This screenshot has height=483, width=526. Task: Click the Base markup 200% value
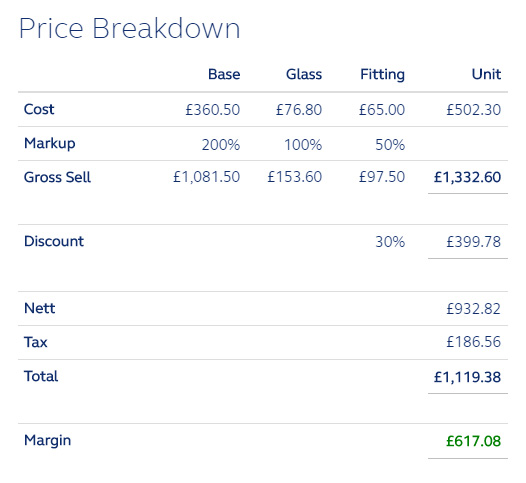(221, 145)
